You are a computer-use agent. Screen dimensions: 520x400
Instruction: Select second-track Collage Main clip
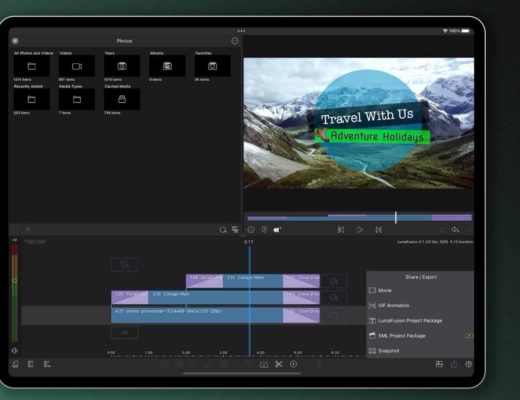pyautogui.click(x=215, y=297)
